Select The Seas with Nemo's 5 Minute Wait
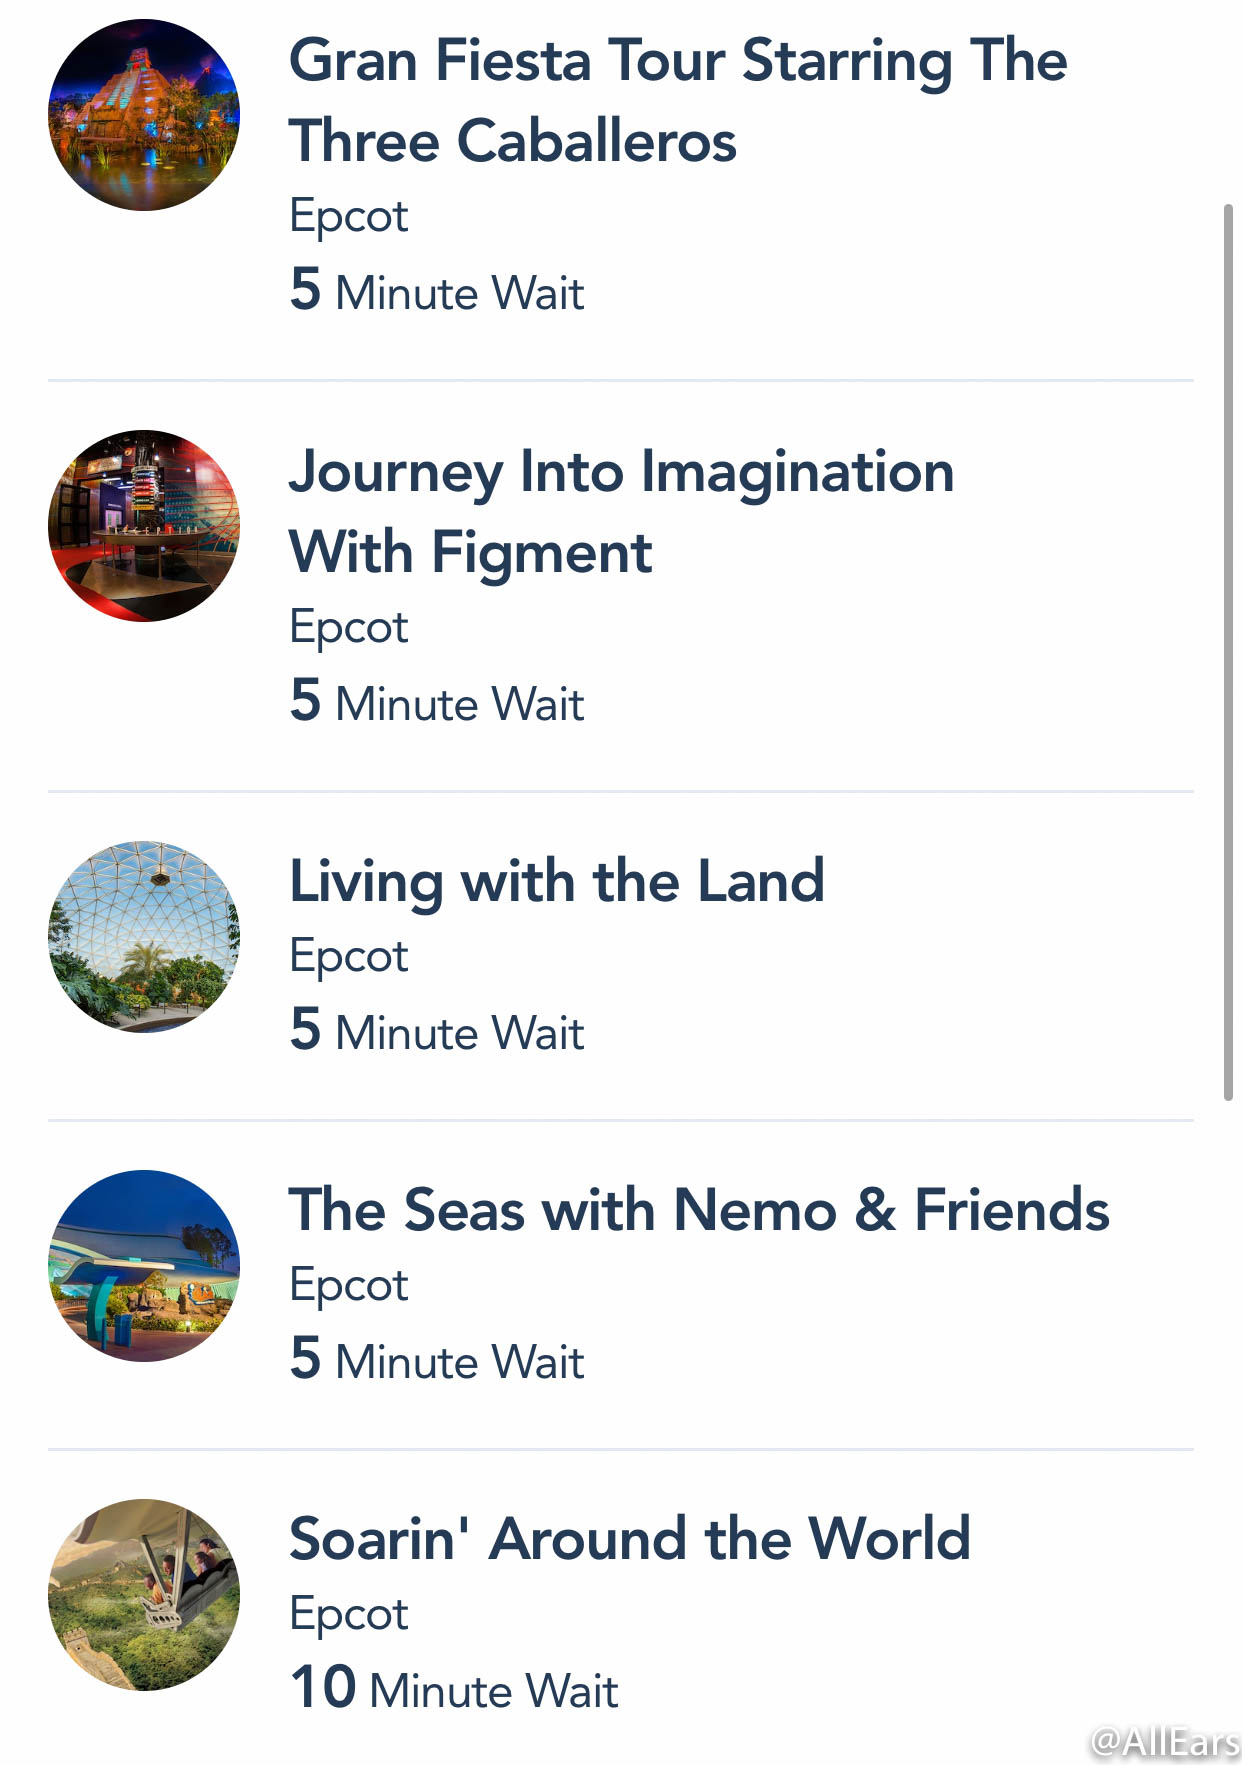1242x1765 pixels. [437, 1360]
